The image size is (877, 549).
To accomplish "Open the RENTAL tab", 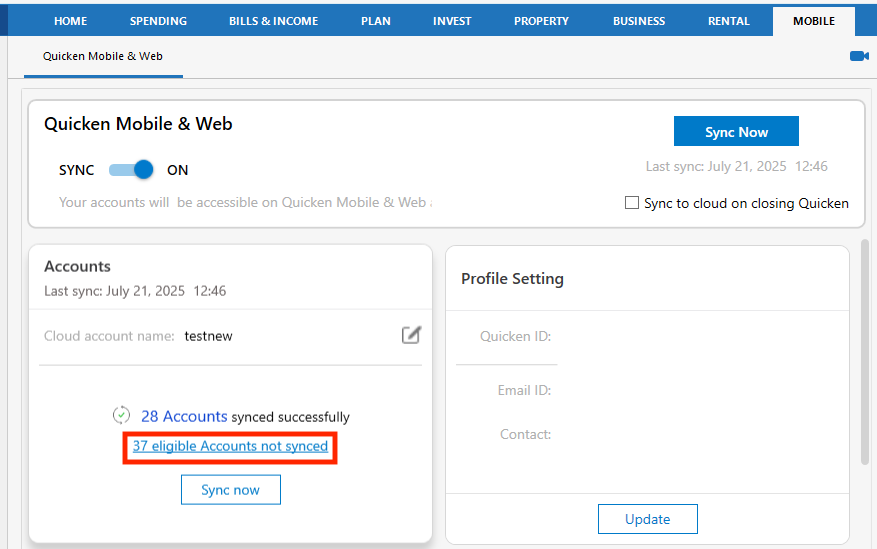I will pyautogui.click(x=729, y=21).
